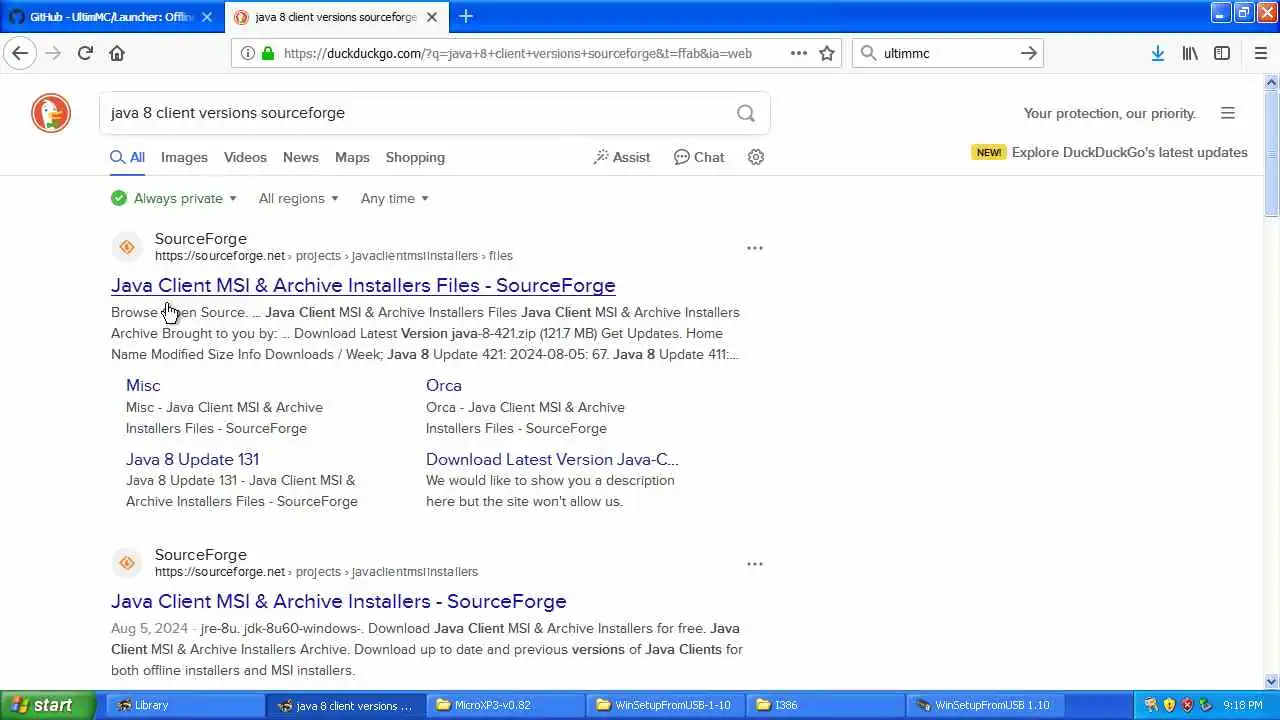Image resolution: width=1280 pixels, height=720 pixels.
Task: Switch to News results
Action: coord(300,157)
